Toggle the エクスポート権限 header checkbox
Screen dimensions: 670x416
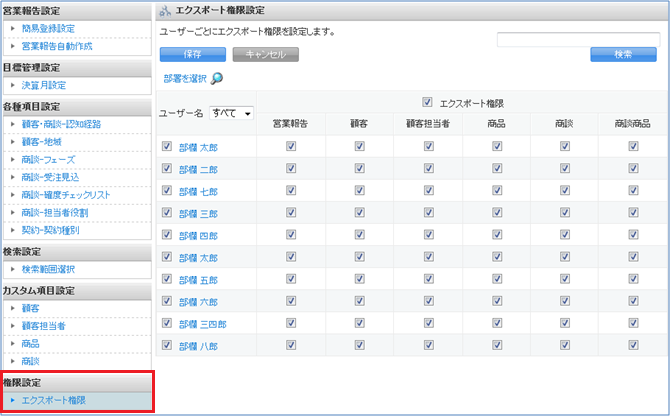pyautogui.click(x=428, y=101)
